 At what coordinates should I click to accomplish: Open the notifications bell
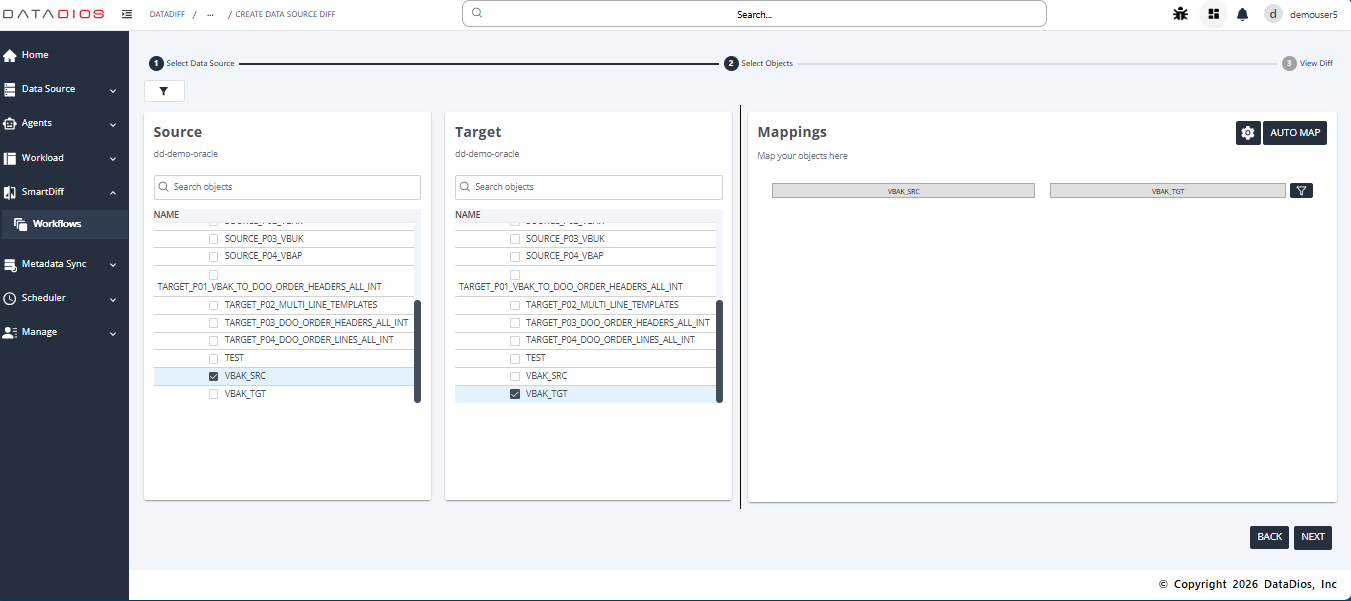click(1241, 14)
